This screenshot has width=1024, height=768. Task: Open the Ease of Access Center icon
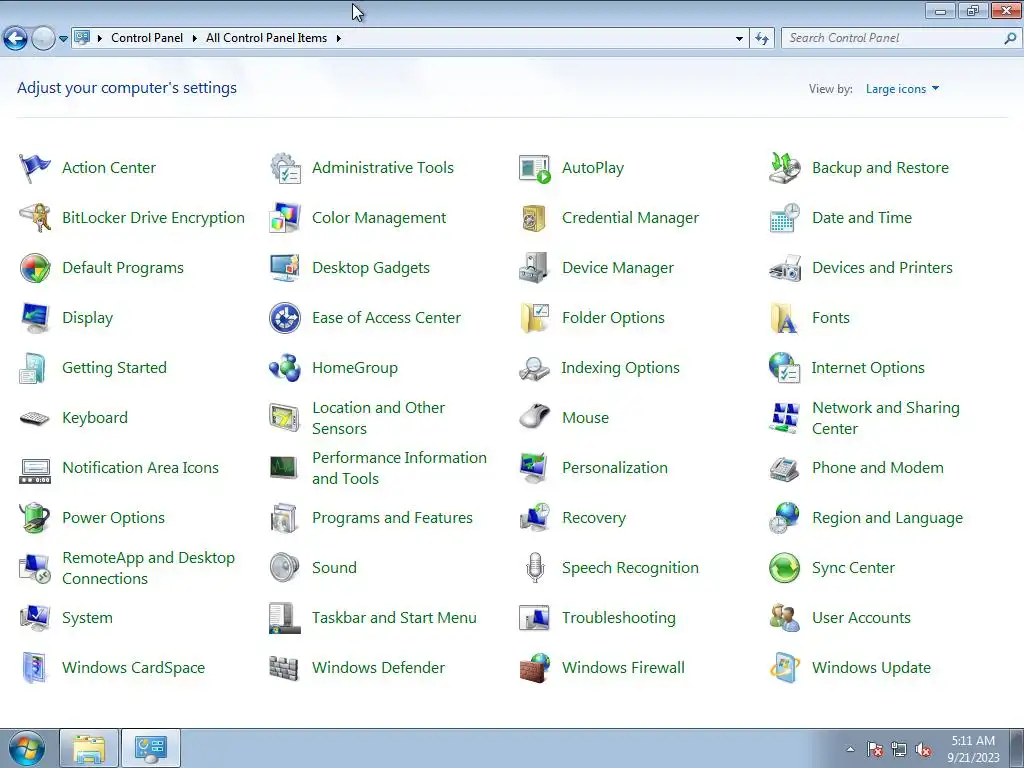(285, 318)
